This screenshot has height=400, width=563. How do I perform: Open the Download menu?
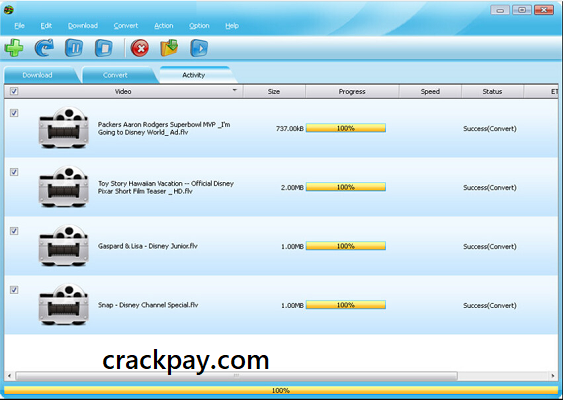83,25
